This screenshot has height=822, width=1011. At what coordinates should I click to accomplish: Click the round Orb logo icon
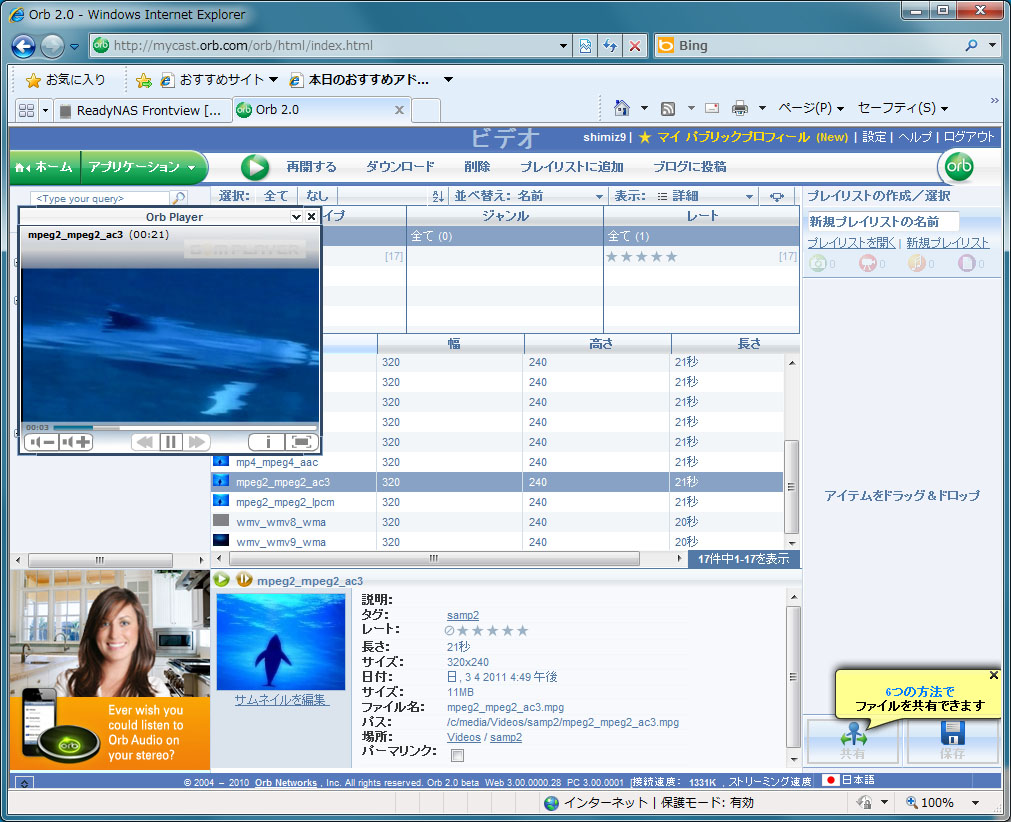point(959,167)
